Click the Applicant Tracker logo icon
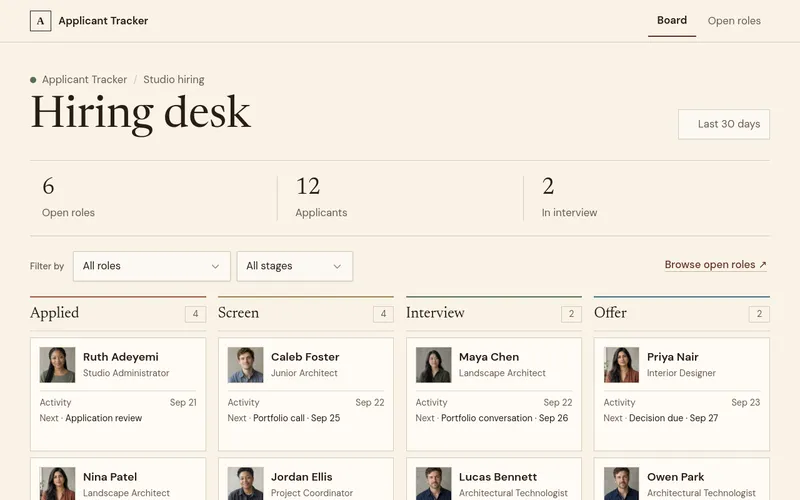 tap(40, 21)
